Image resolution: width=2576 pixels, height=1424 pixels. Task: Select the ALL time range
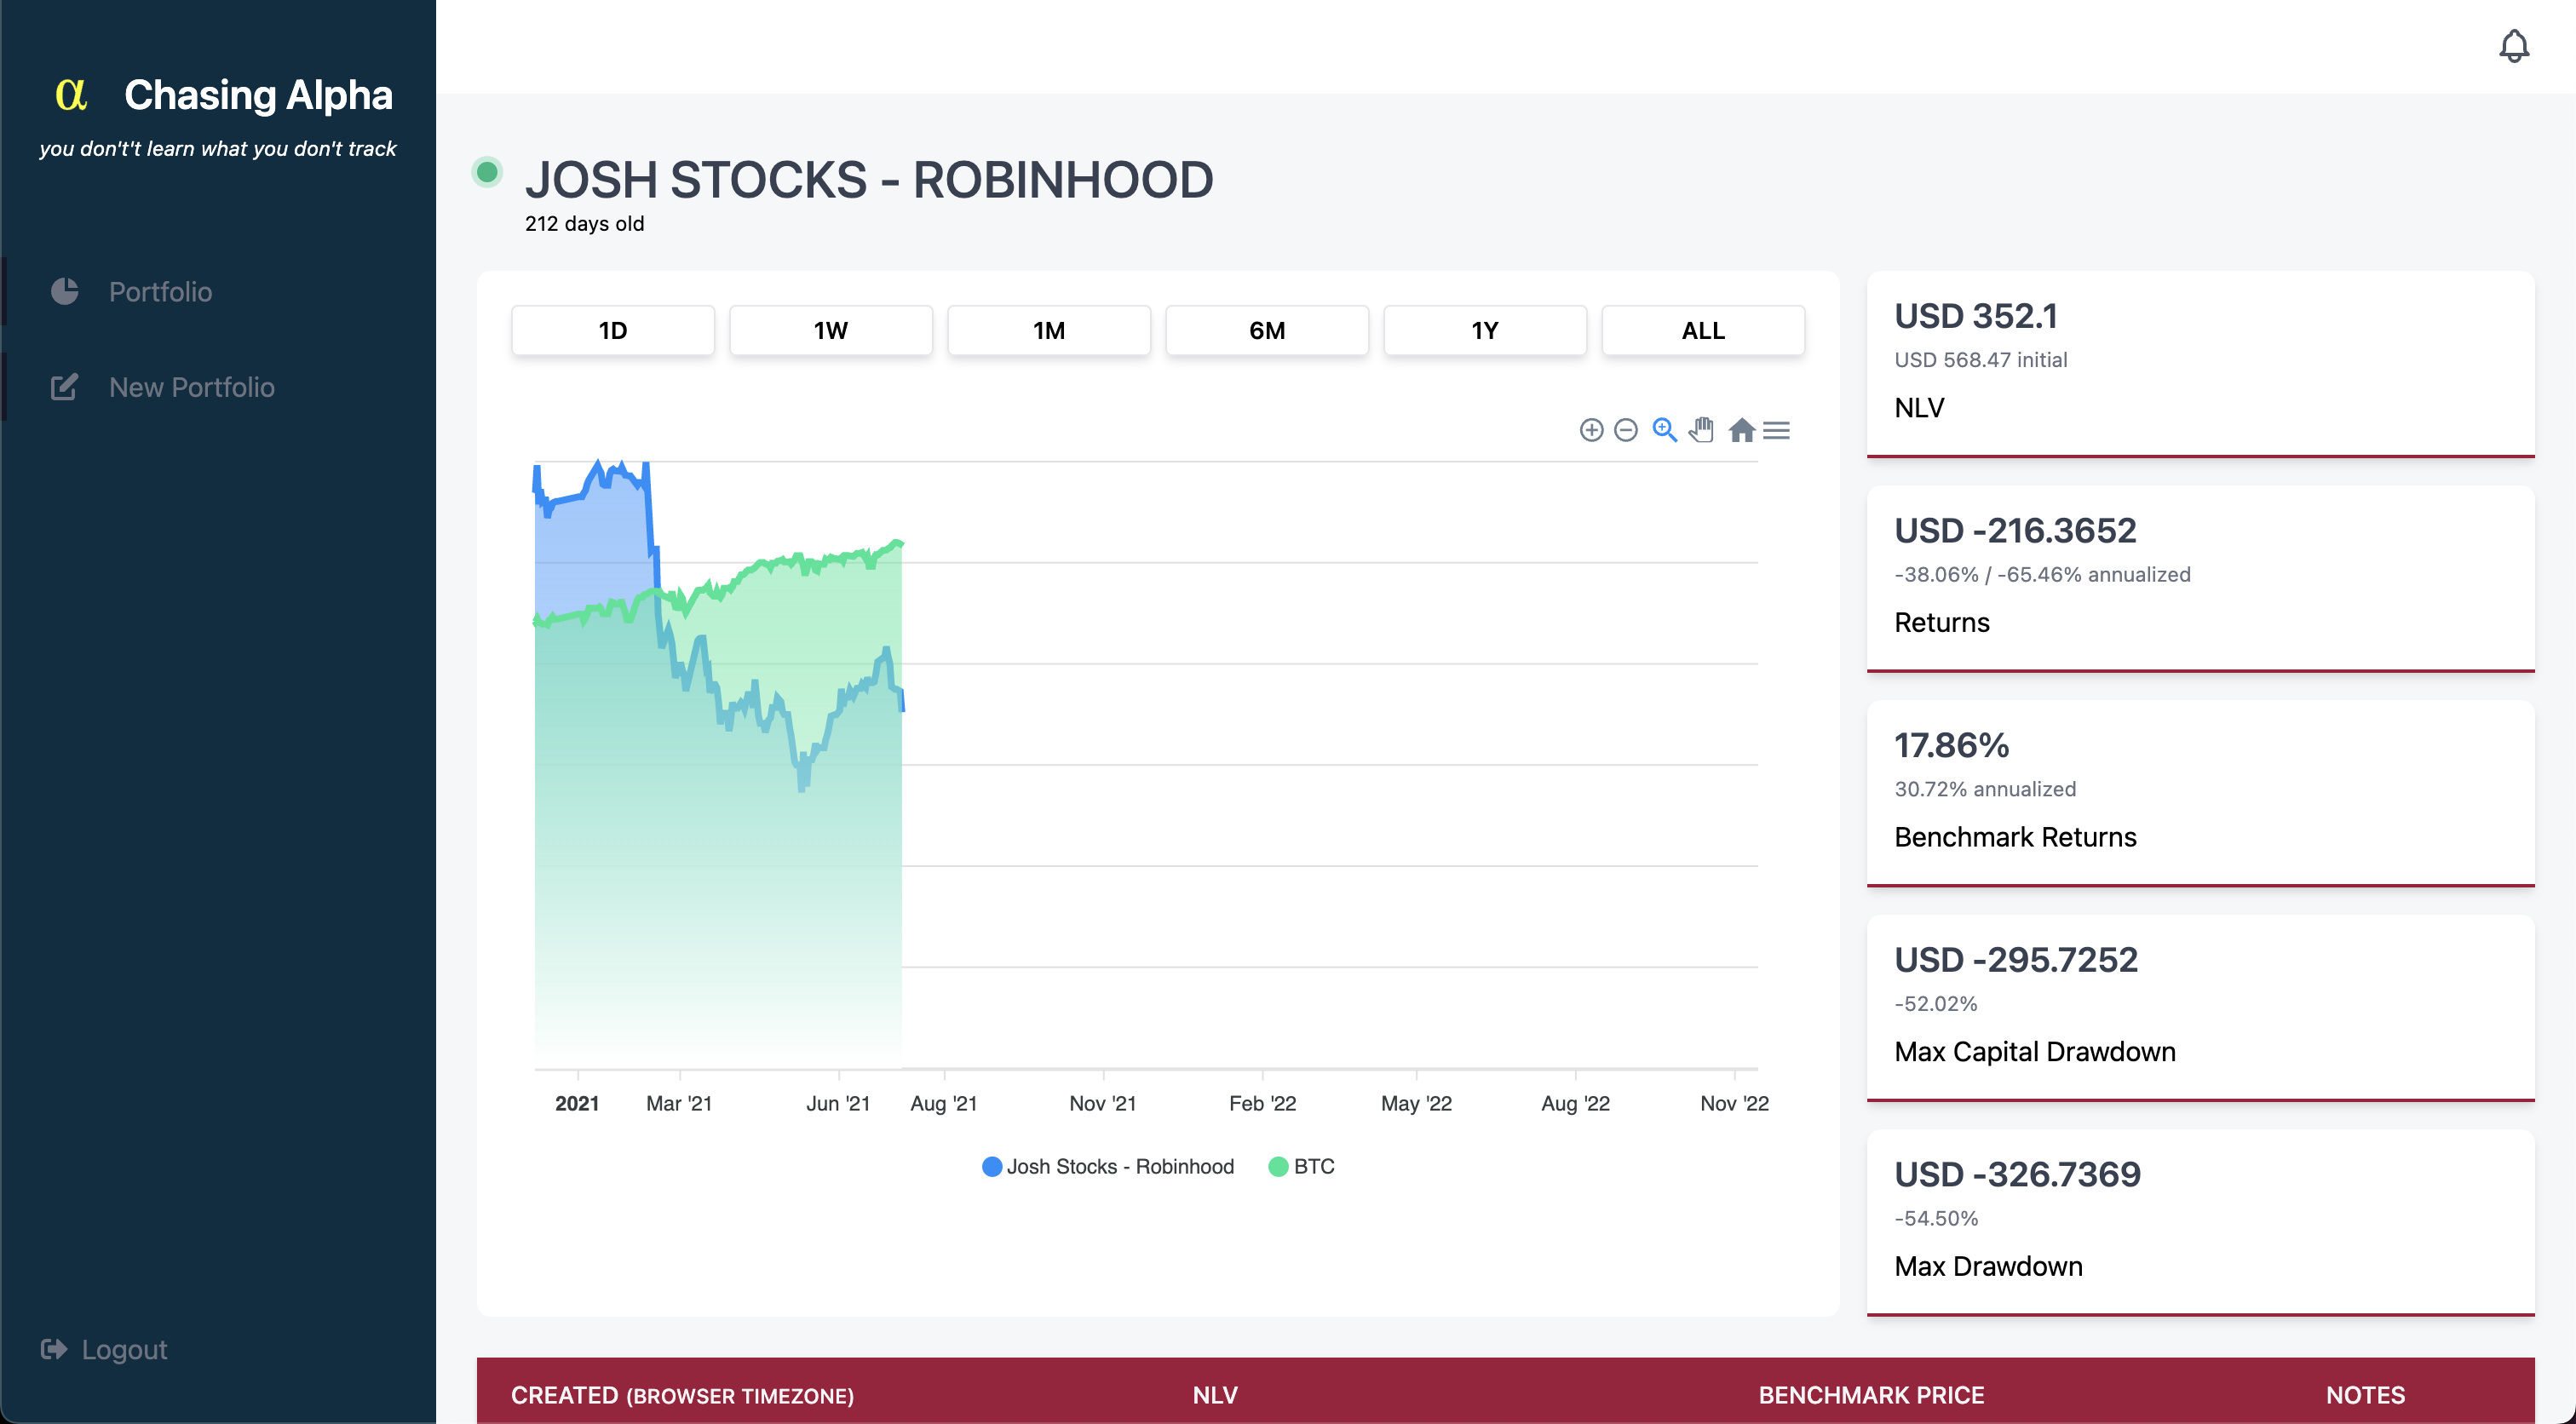(x=1703, y=330)
